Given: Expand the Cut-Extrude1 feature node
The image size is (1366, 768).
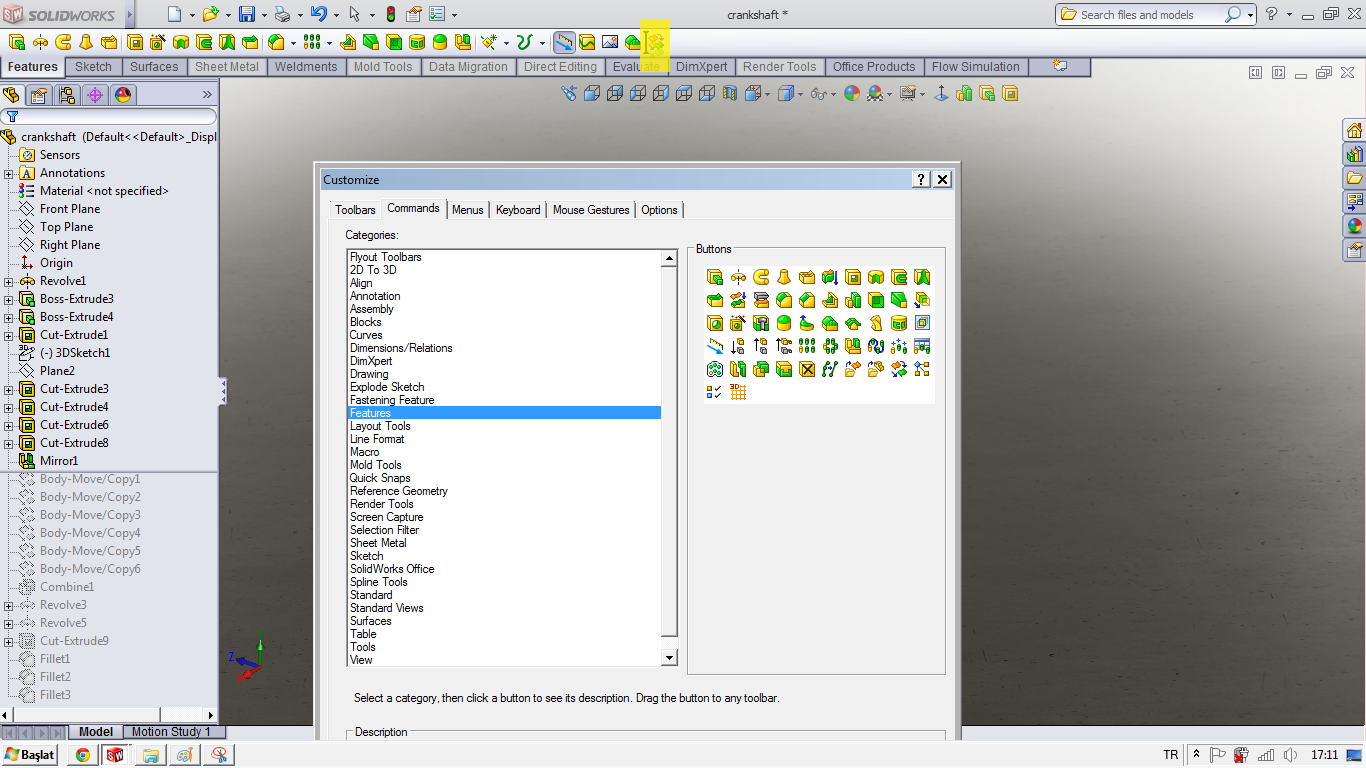Looking at the screenshot, I should point(9,335).
